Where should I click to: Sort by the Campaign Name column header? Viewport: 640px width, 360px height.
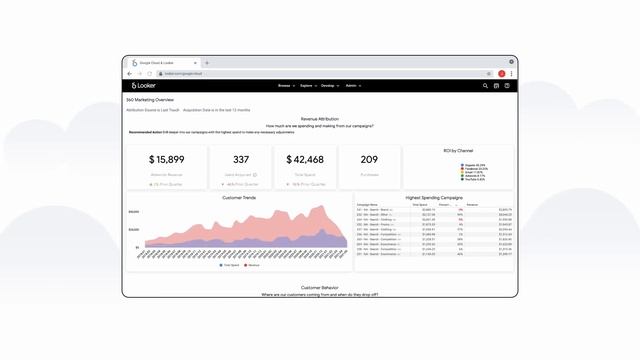coord(367,205)
